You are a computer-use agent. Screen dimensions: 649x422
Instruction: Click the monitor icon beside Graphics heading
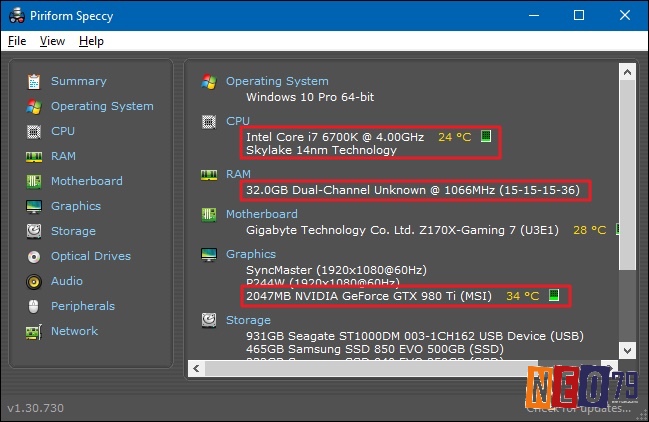pos(209,254)
